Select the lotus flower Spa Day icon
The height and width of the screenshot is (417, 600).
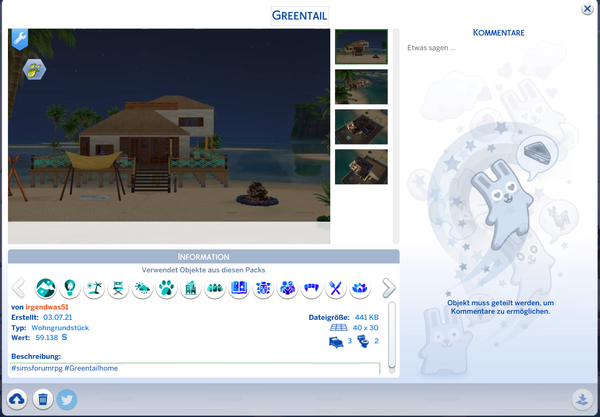tap(360, 288)
